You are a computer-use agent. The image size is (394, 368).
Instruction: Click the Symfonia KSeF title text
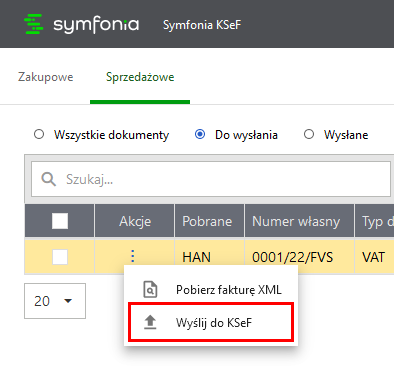click(x=202, y=25)
